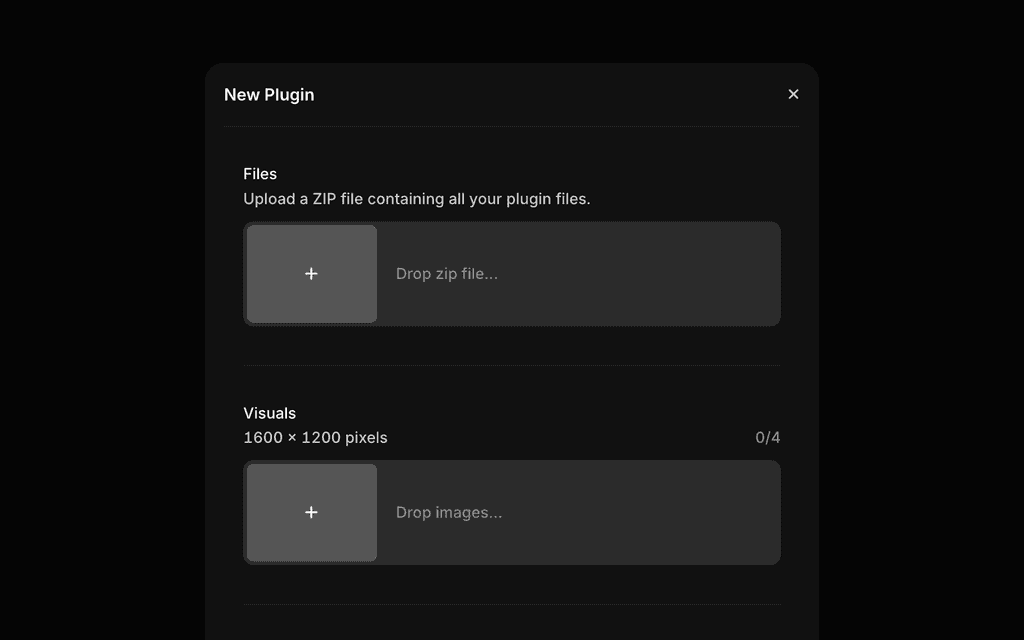This screenshot has height=640, width=1024.
Task: Click the gray plus placeholder in the Files section
Action: click(x=311, y=272)
